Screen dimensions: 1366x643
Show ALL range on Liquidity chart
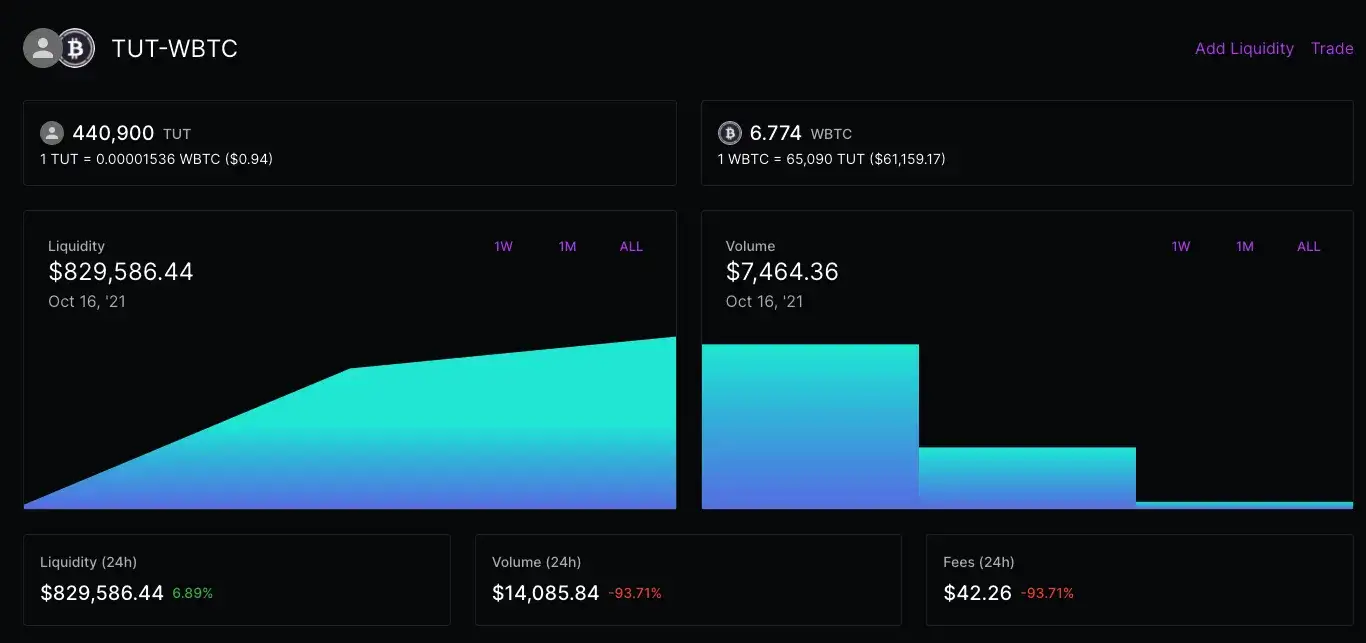[x=631, y=246]
